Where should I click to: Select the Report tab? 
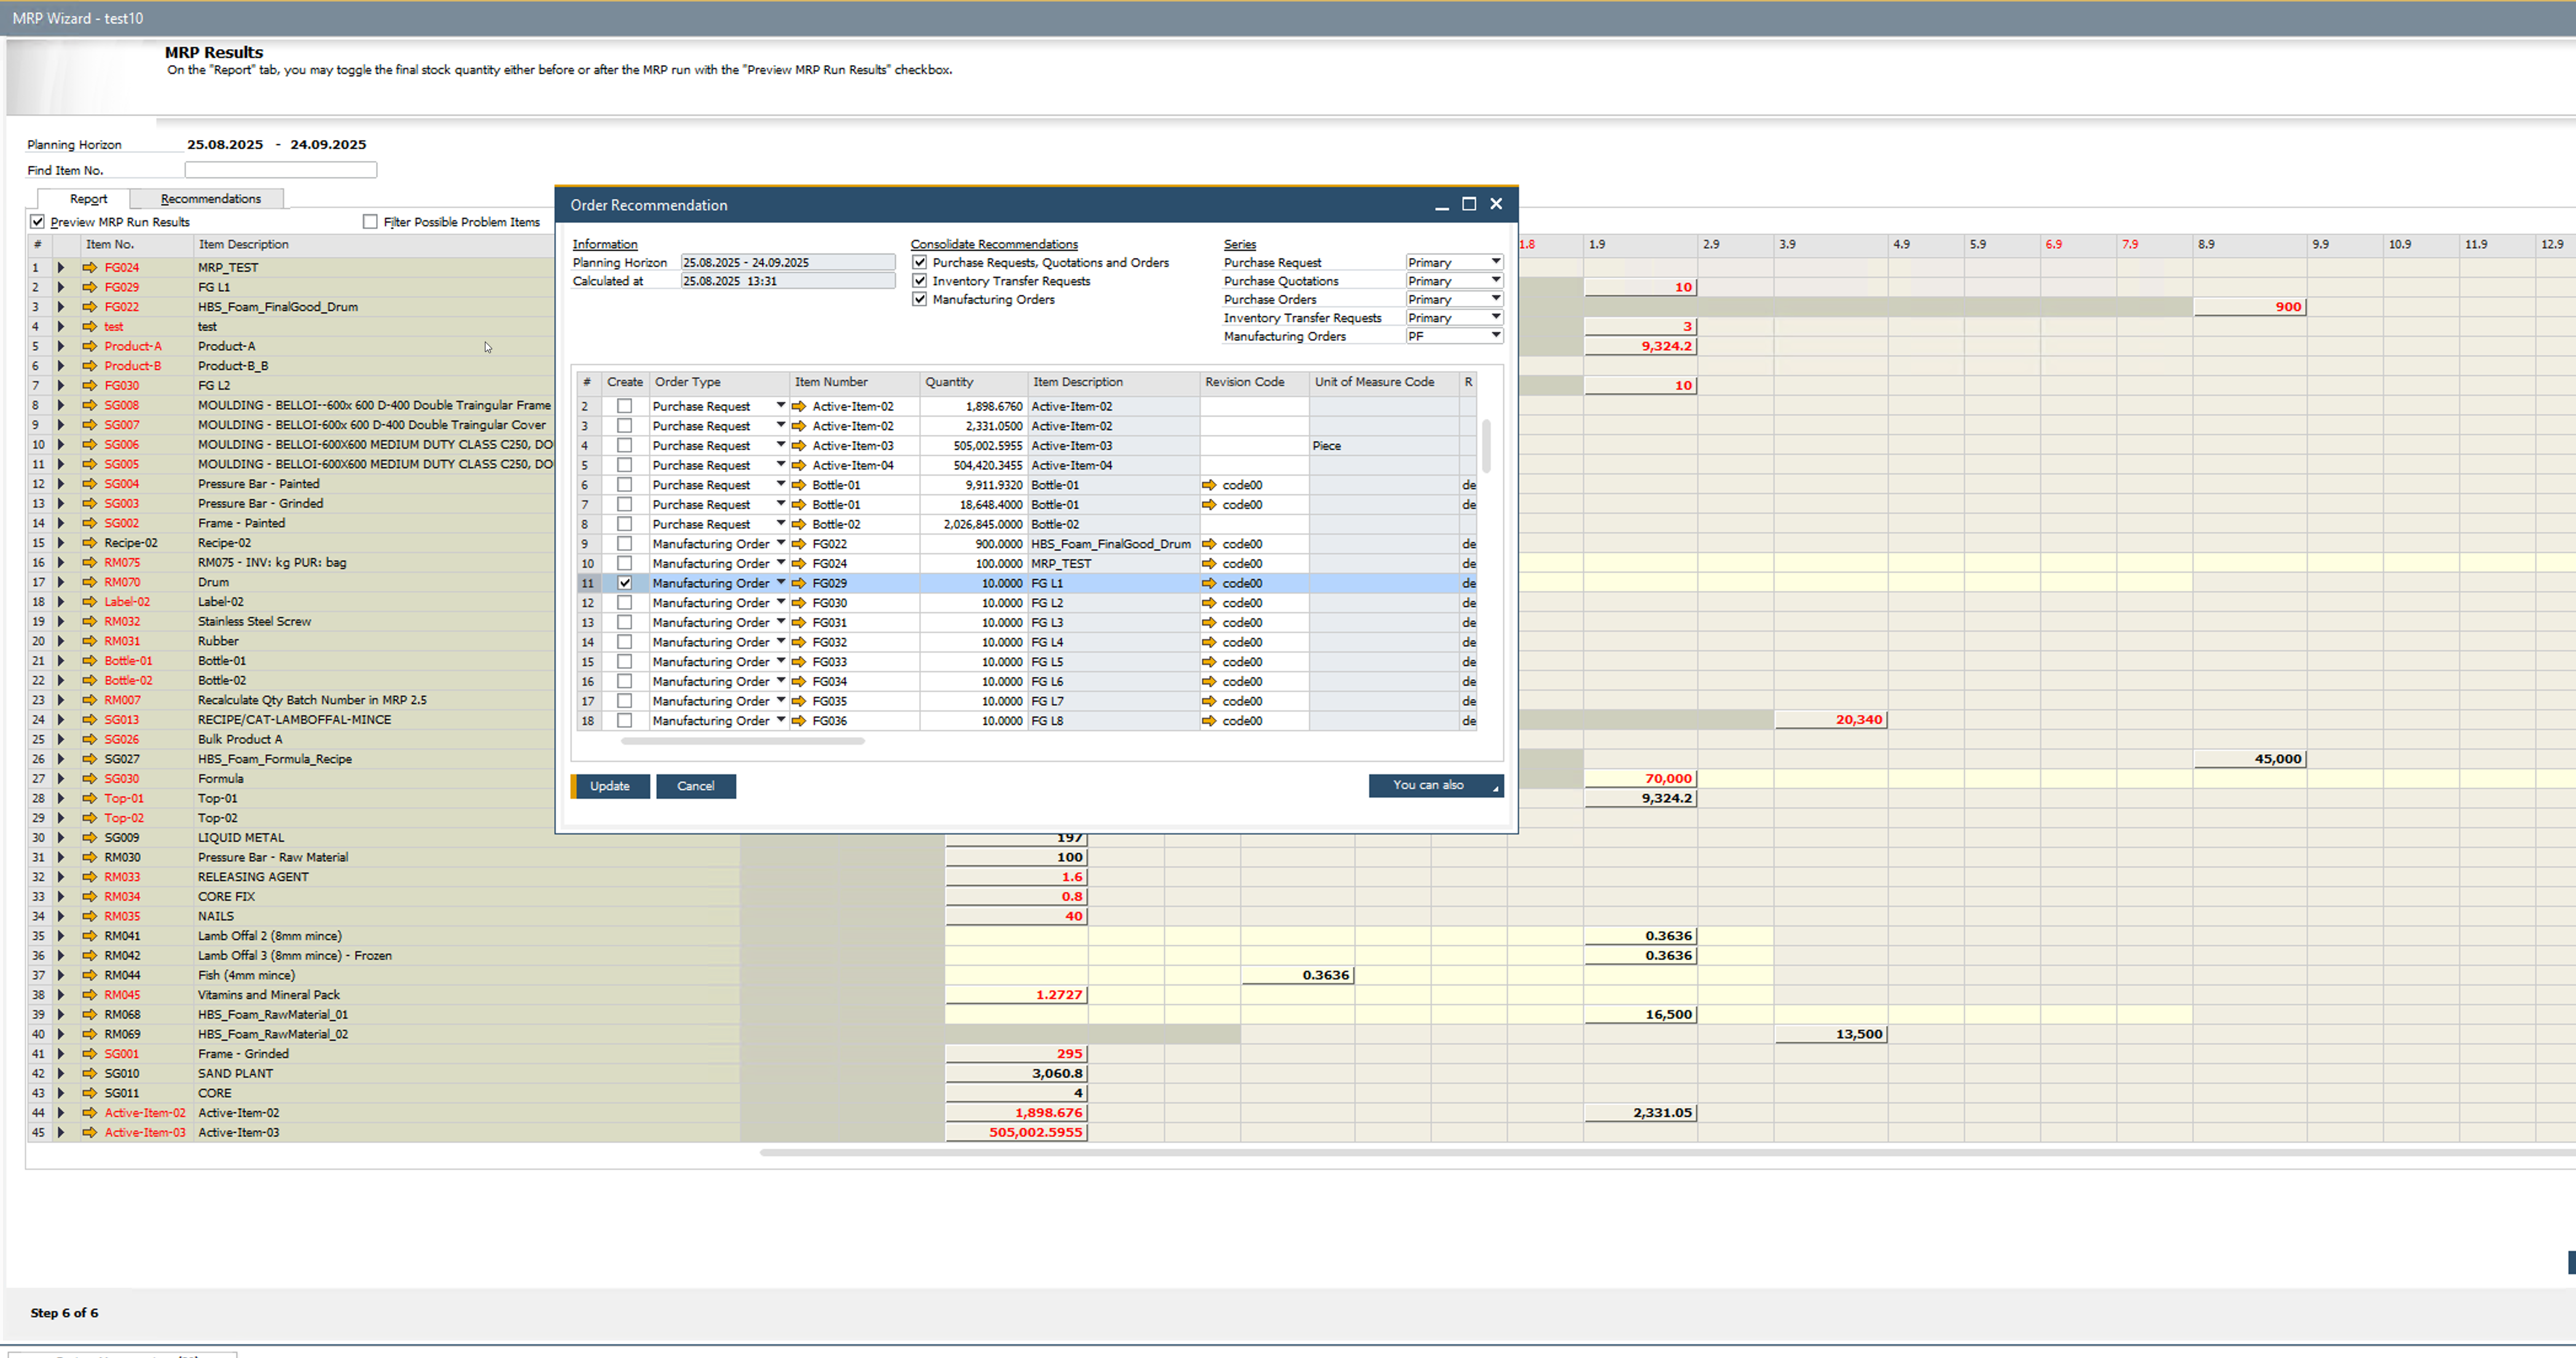tap(88, 199)
